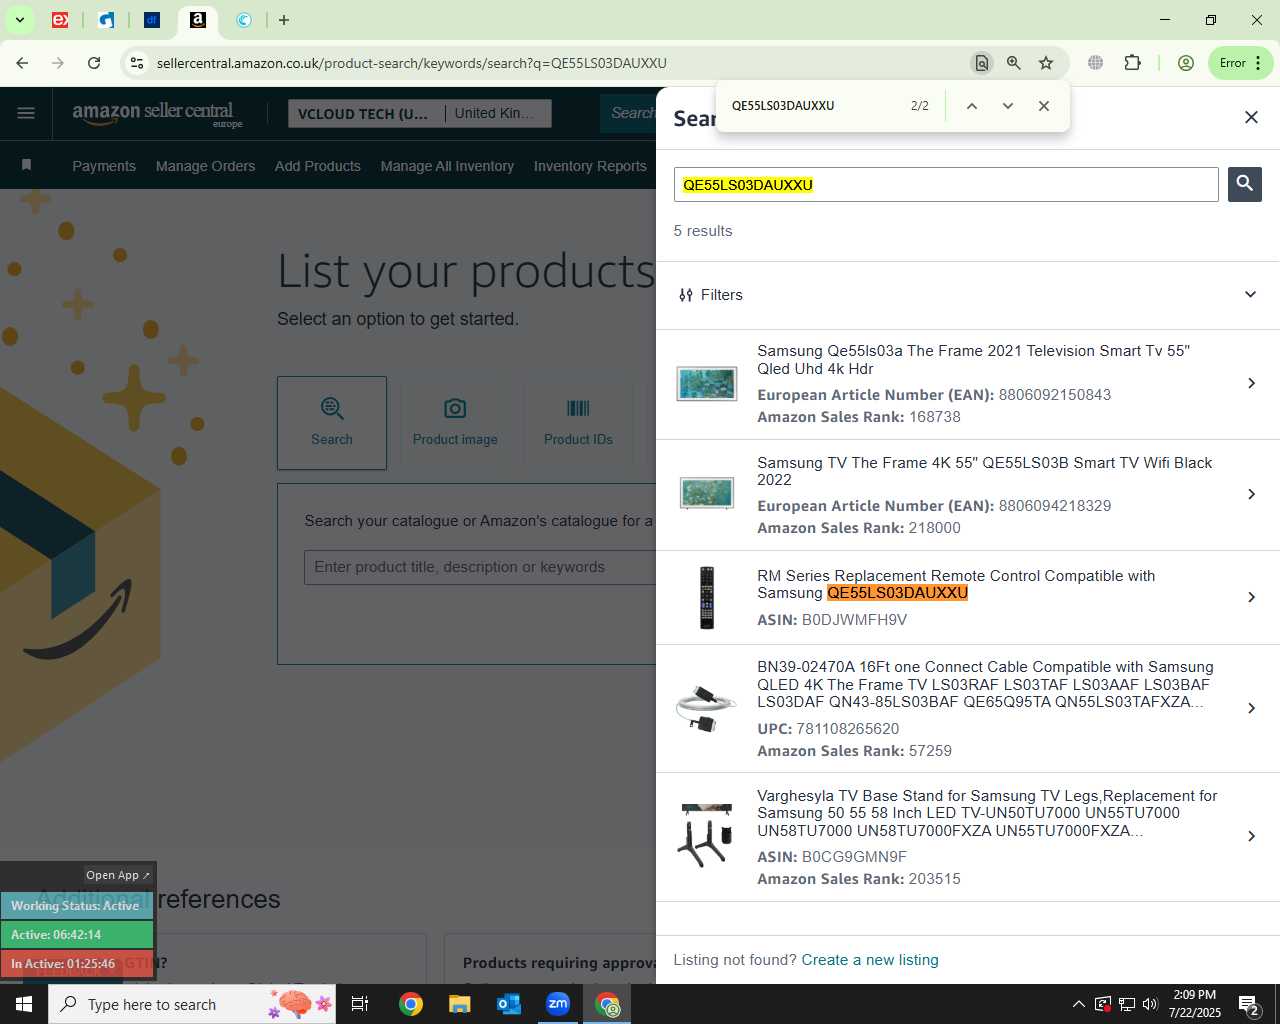This screenshot has height=1024, width=1280.
Task: Open the tab search dropdown arrow
Action: [19, 20]
